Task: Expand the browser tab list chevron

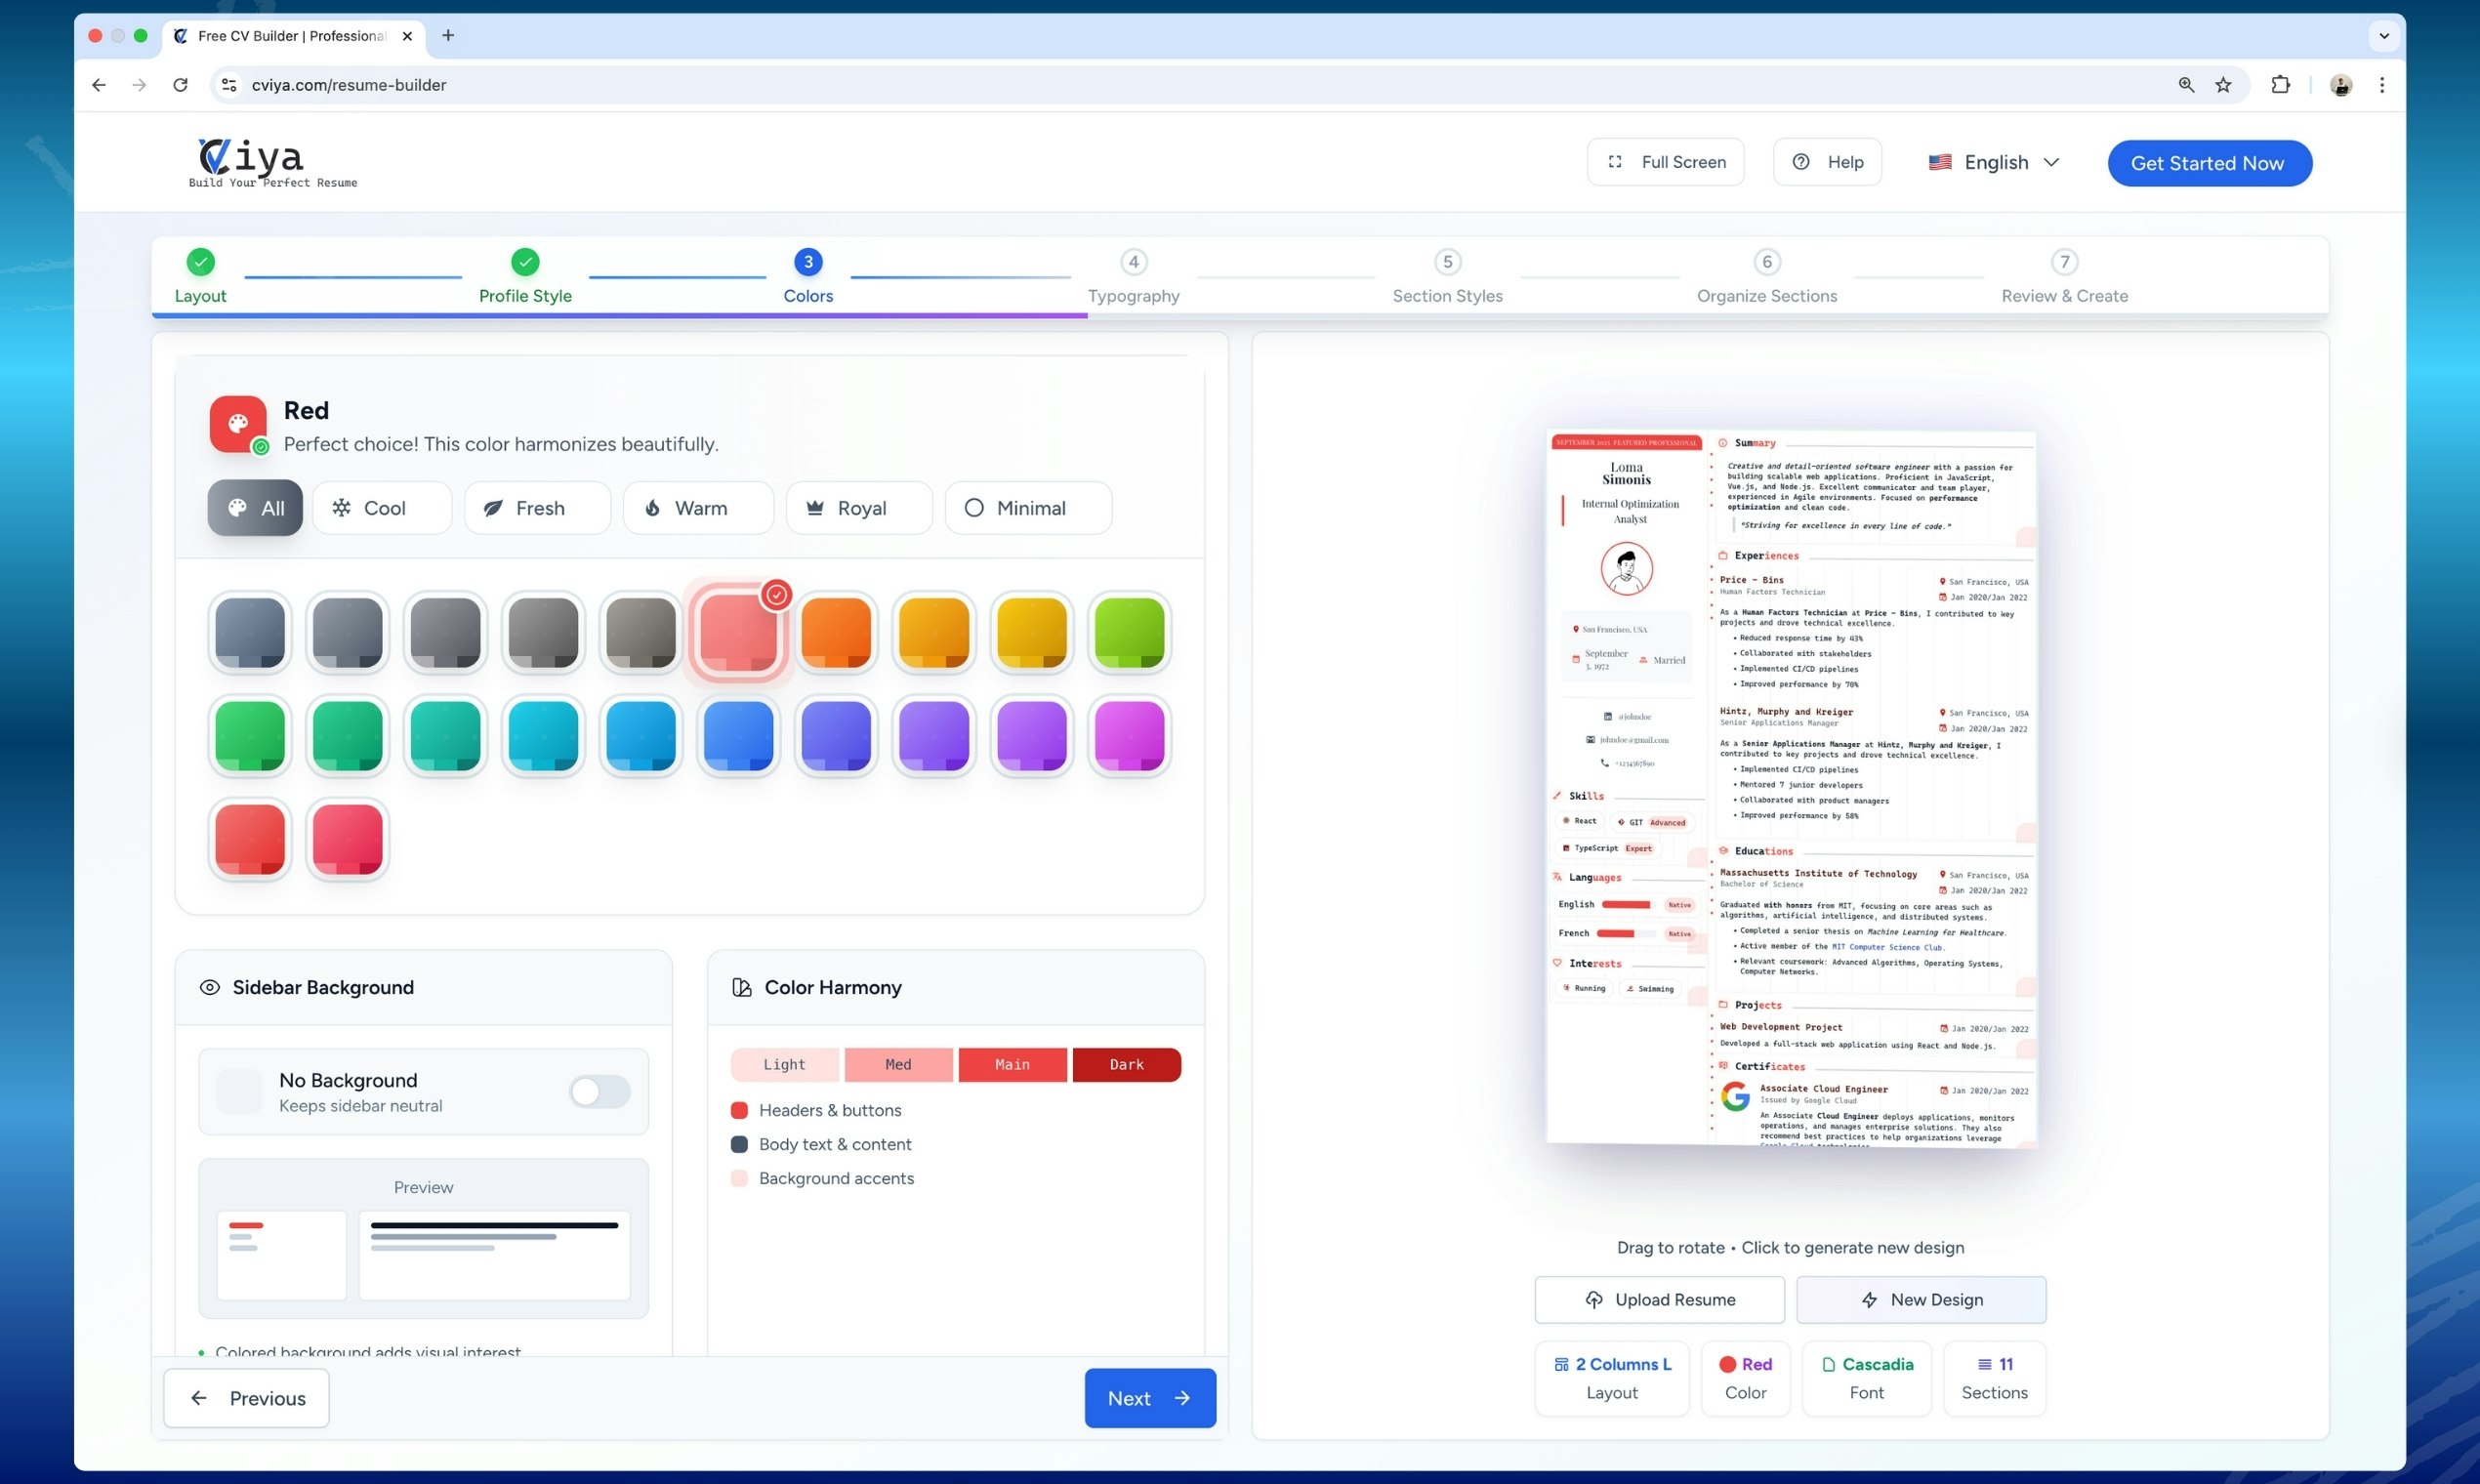Action: [2383, 36]
